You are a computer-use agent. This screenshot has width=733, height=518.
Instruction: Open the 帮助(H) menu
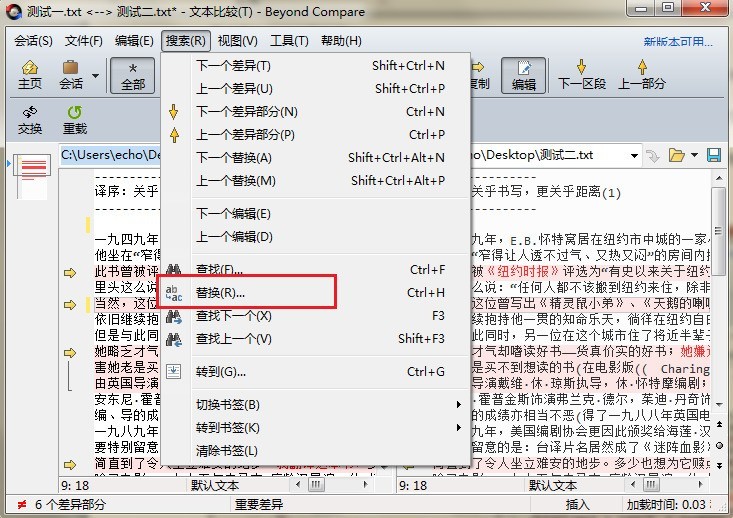341,41
